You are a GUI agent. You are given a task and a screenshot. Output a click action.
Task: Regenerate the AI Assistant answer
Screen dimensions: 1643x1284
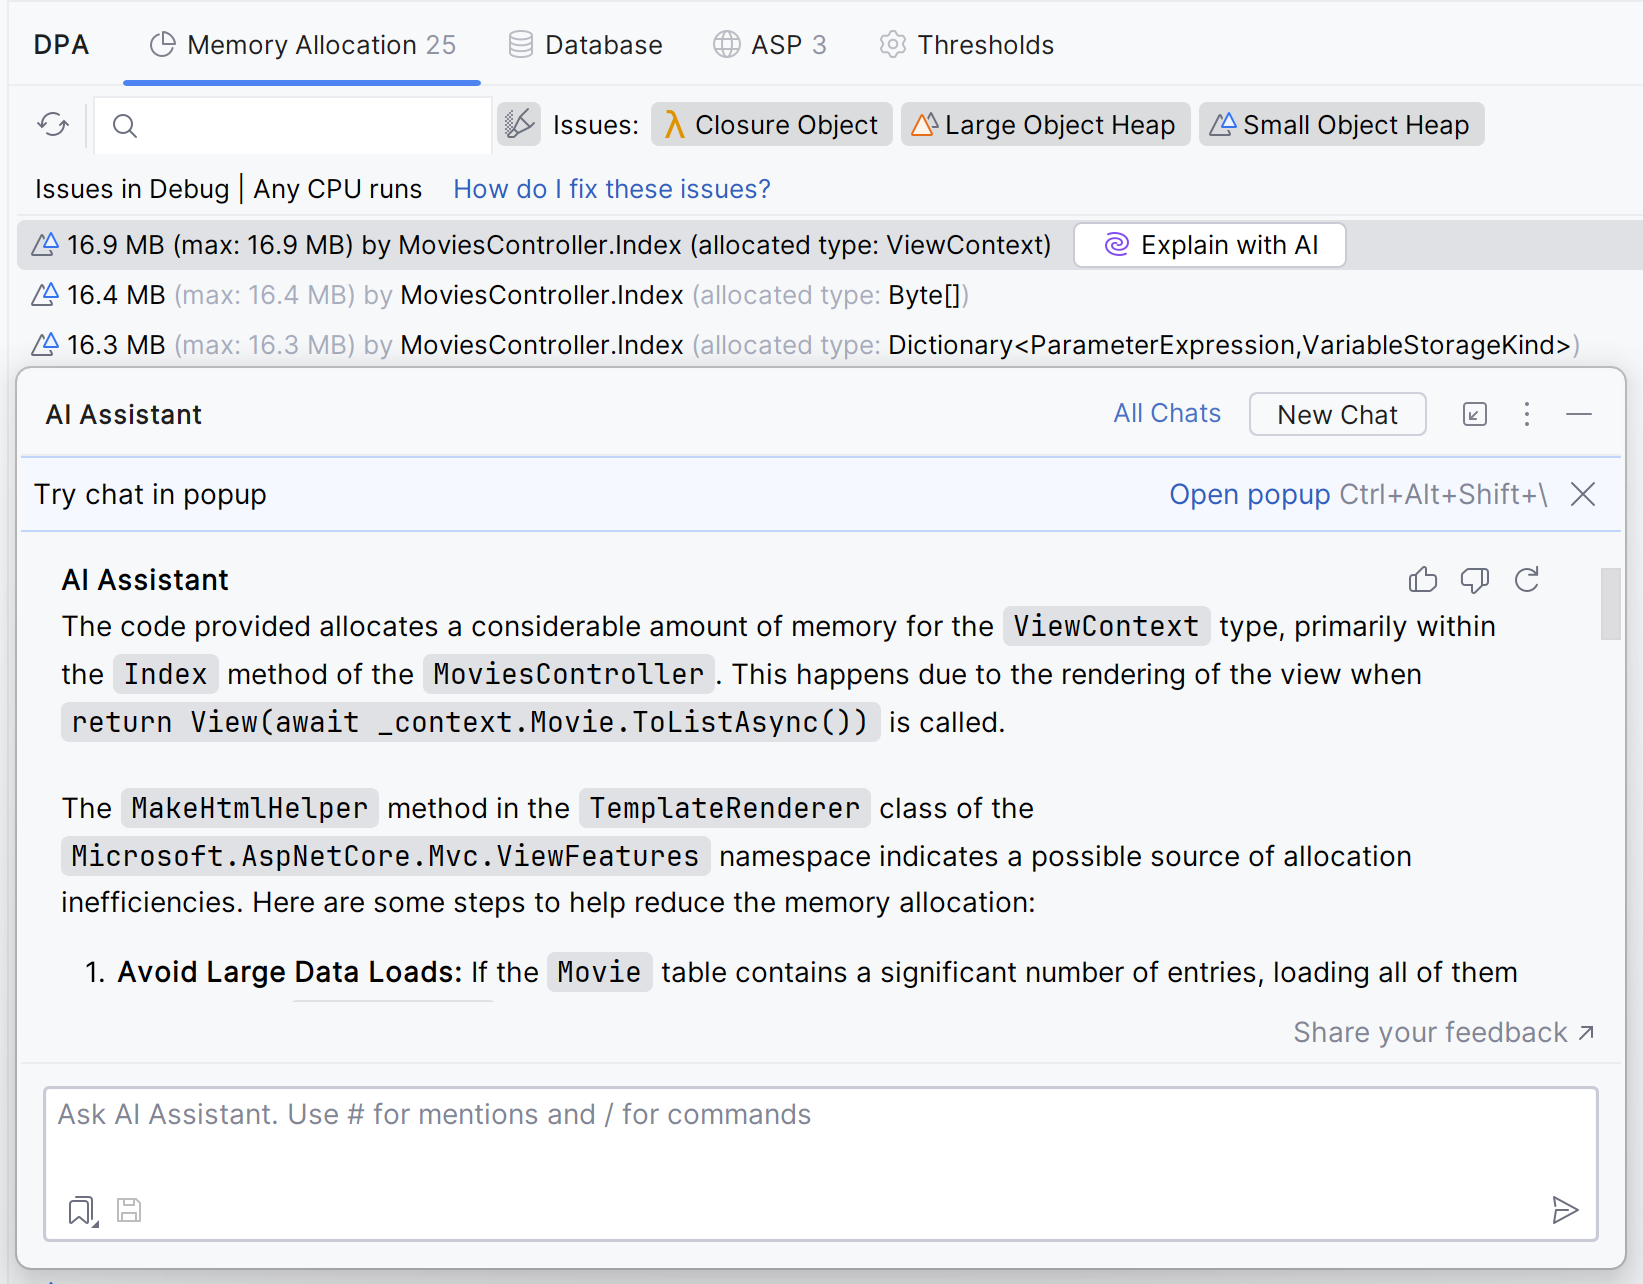[1527, 579]
